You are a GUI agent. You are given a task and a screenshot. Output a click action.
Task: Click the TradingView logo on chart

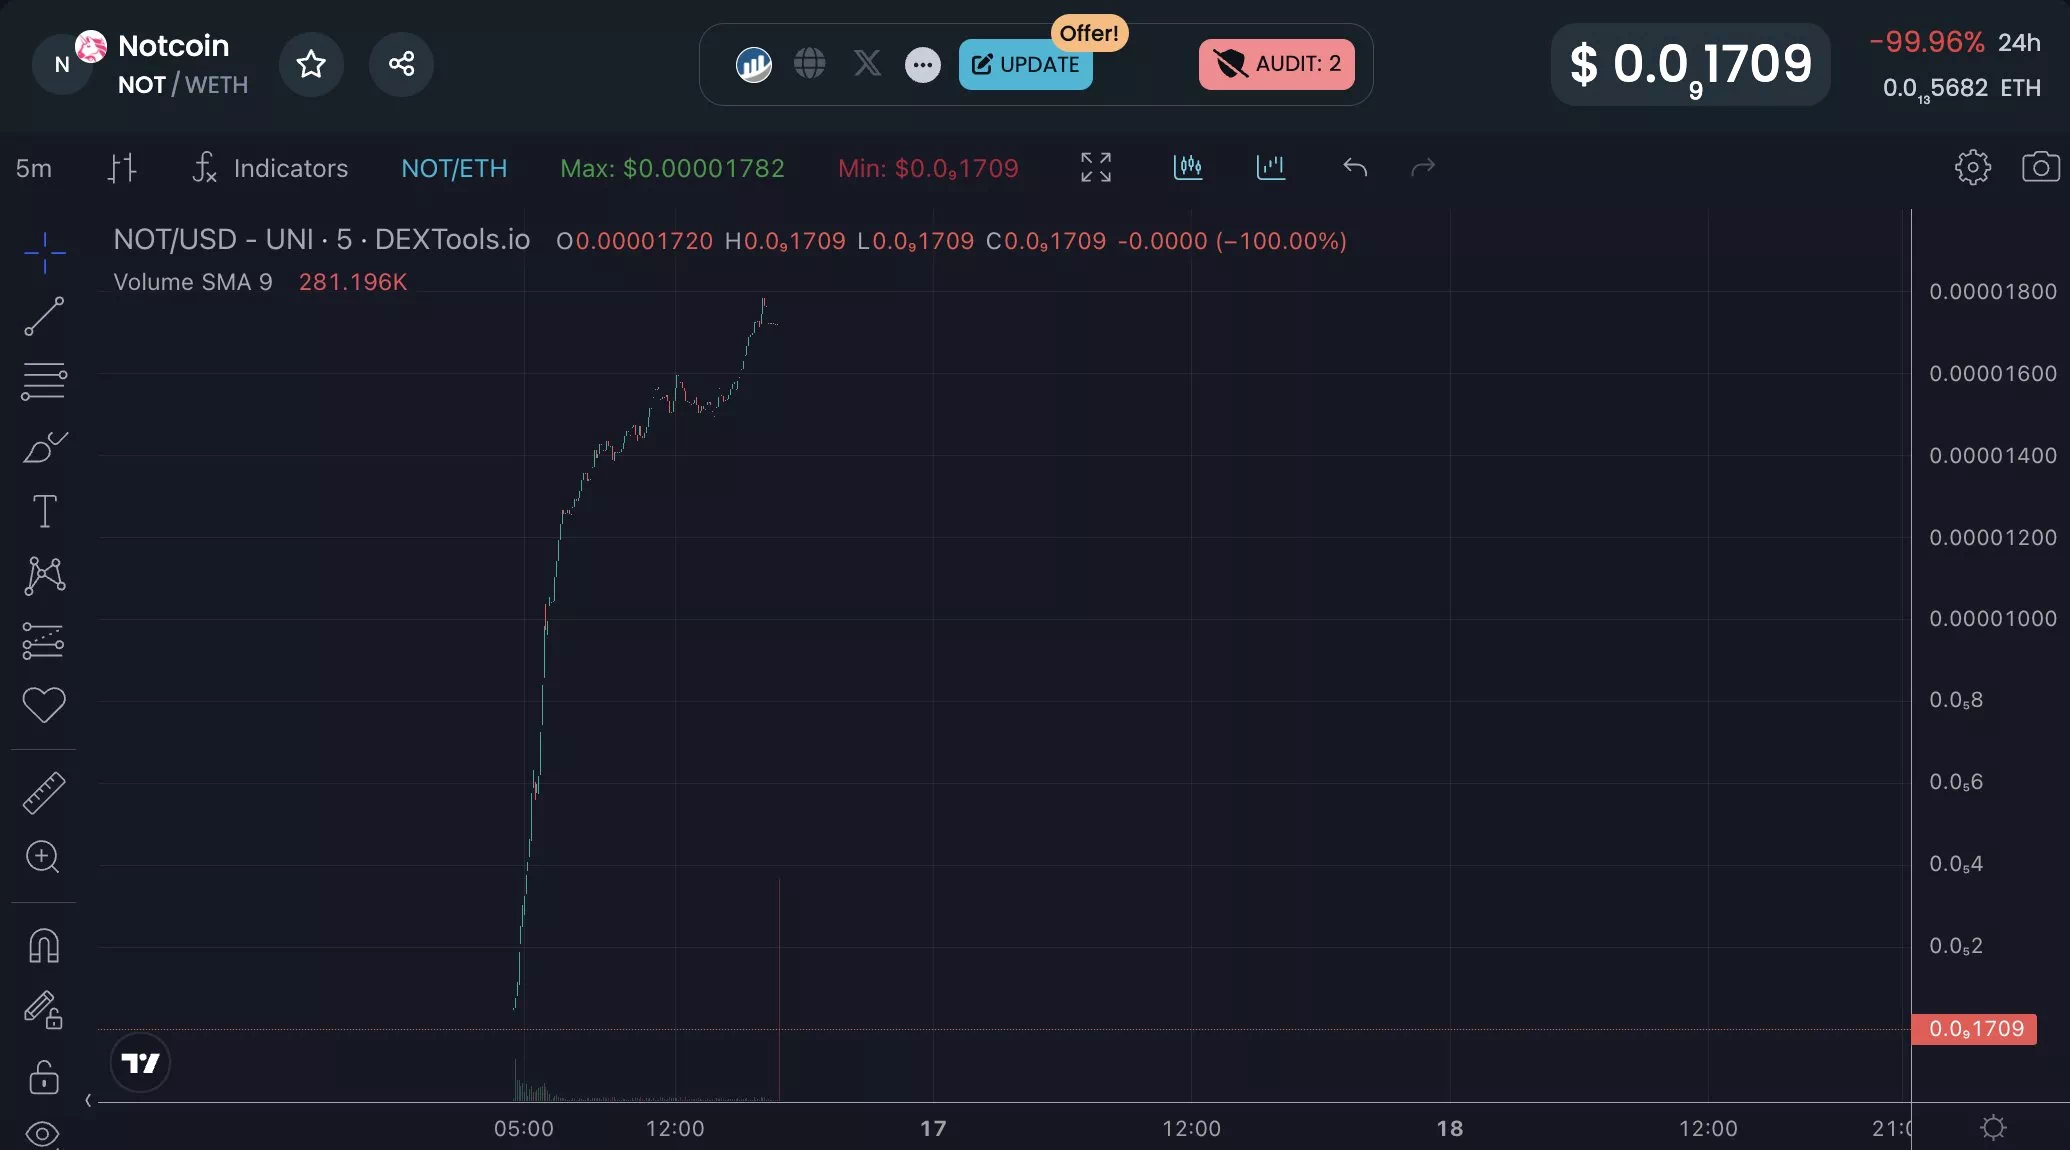click(140, 1062)
